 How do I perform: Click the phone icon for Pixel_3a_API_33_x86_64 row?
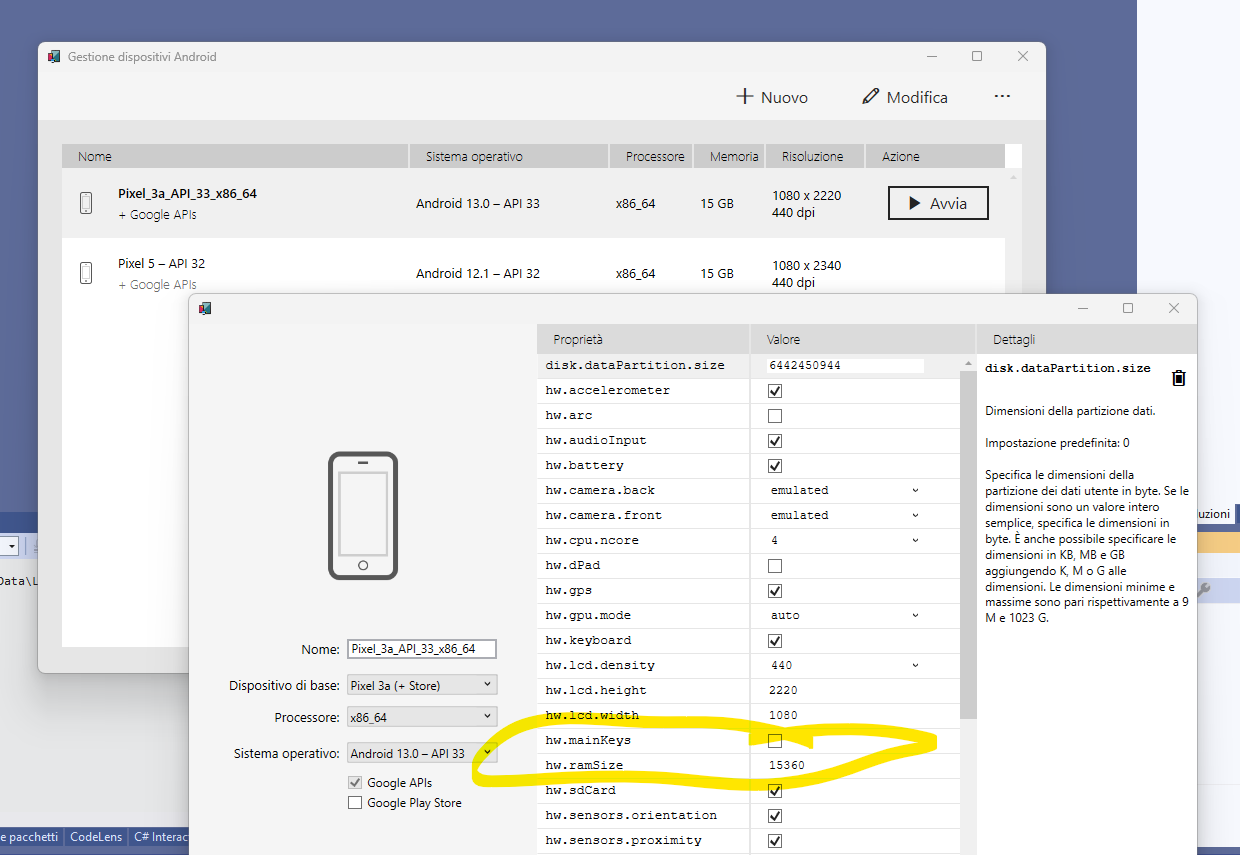coord(86,203)
